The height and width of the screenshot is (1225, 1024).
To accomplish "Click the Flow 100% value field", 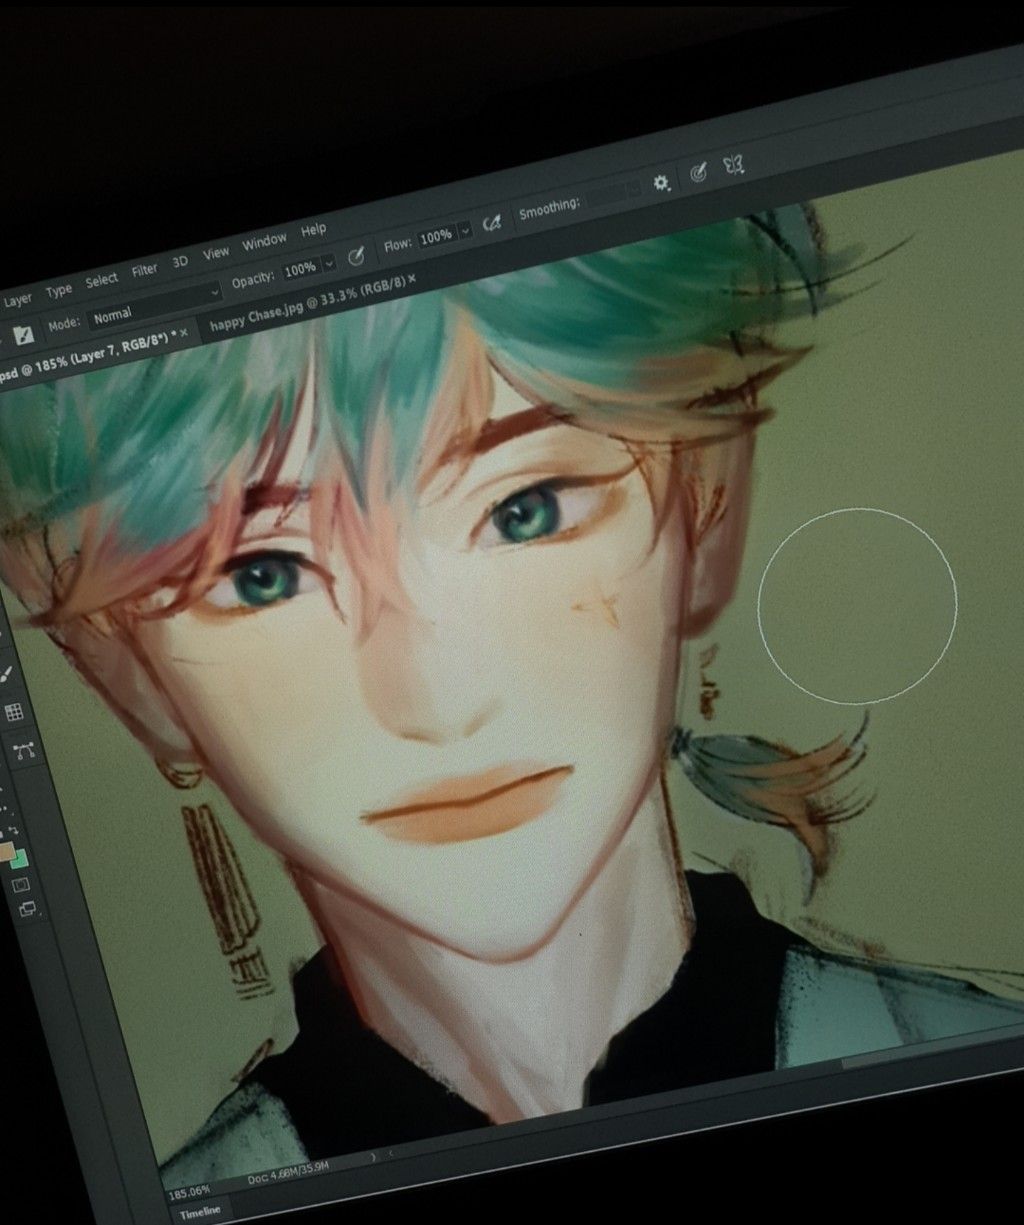I will (435, 238).
